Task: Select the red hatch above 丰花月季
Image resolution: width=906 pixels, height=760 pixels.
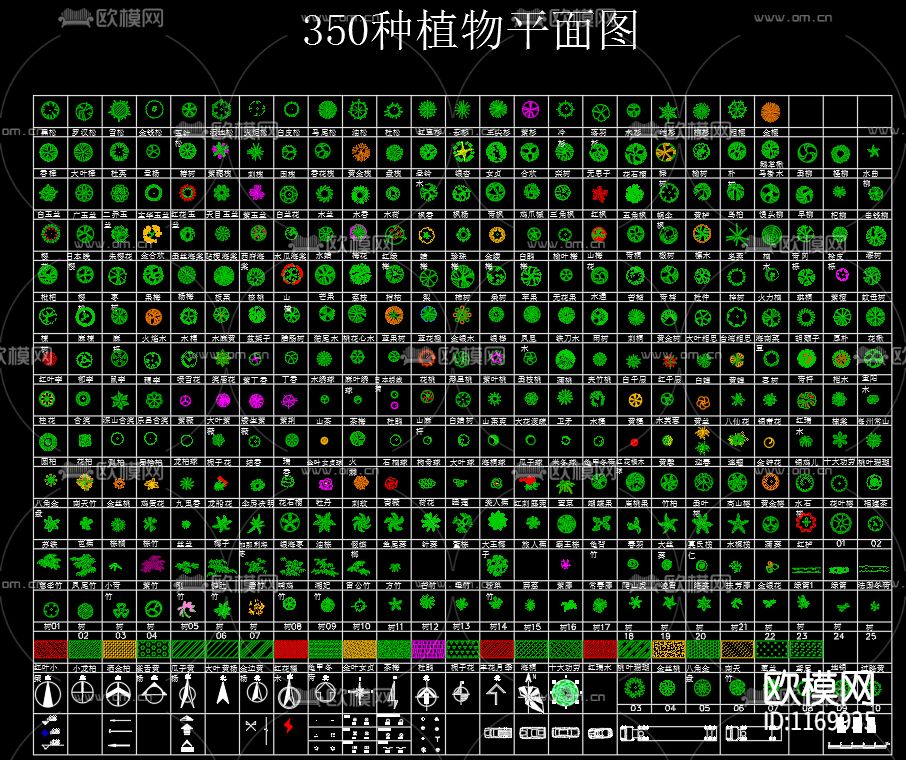Action: [497, 650]
